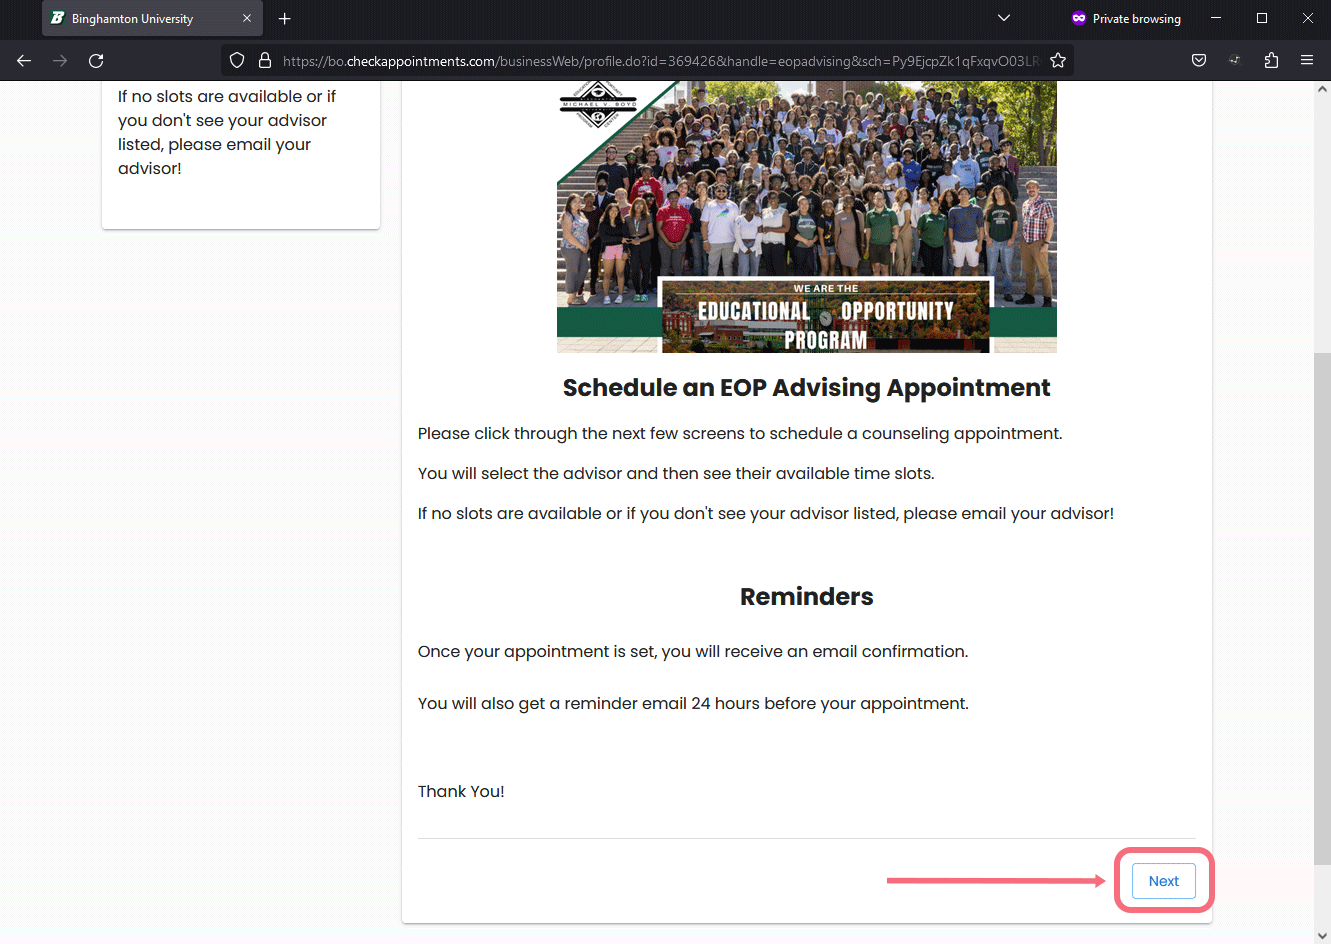1331x944 pixels.
Task: Click the Educational Opportunity Program banner image
Action: (806, 216)
